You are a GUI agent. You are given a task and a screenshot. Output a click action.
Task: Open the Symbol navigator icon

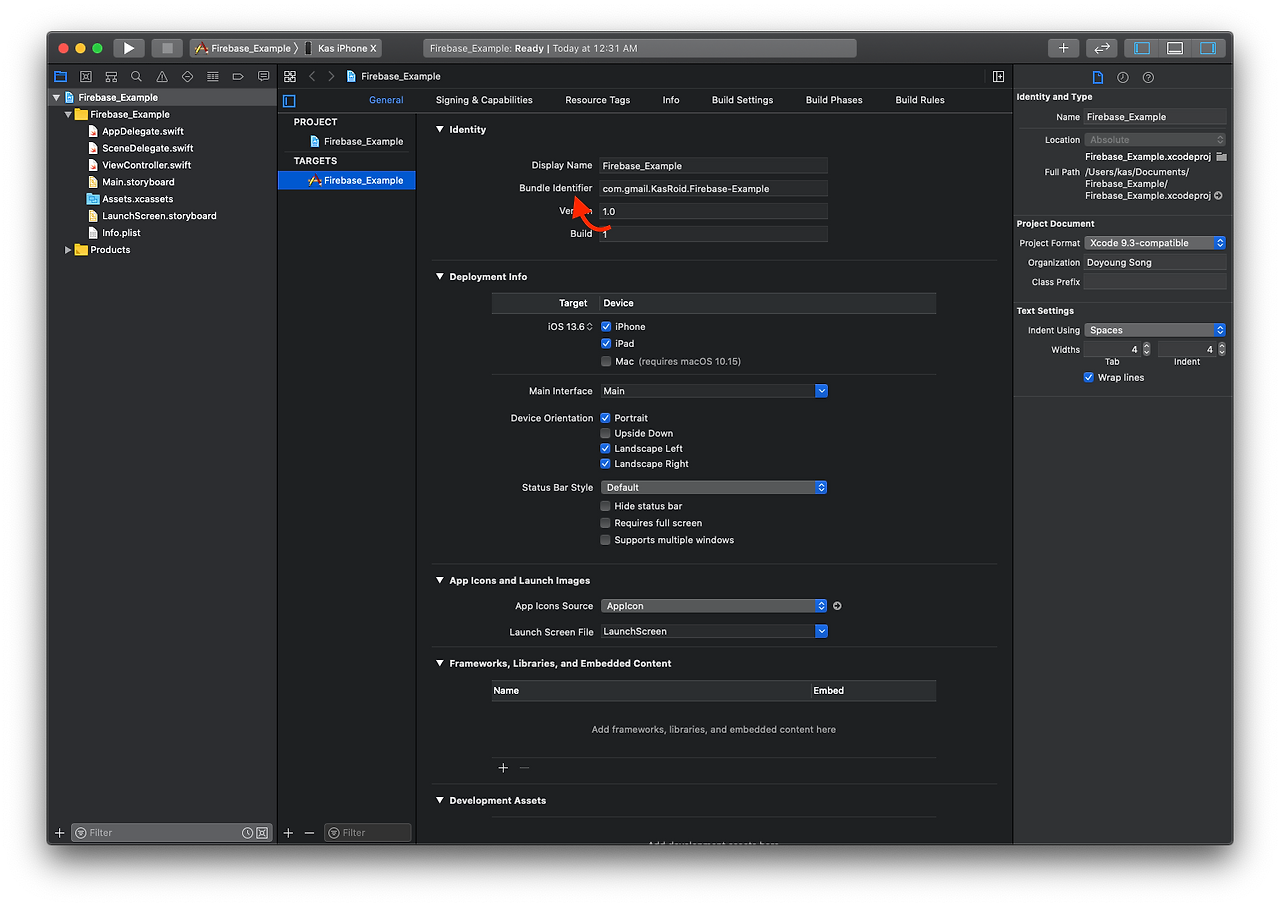click(111, 76)
